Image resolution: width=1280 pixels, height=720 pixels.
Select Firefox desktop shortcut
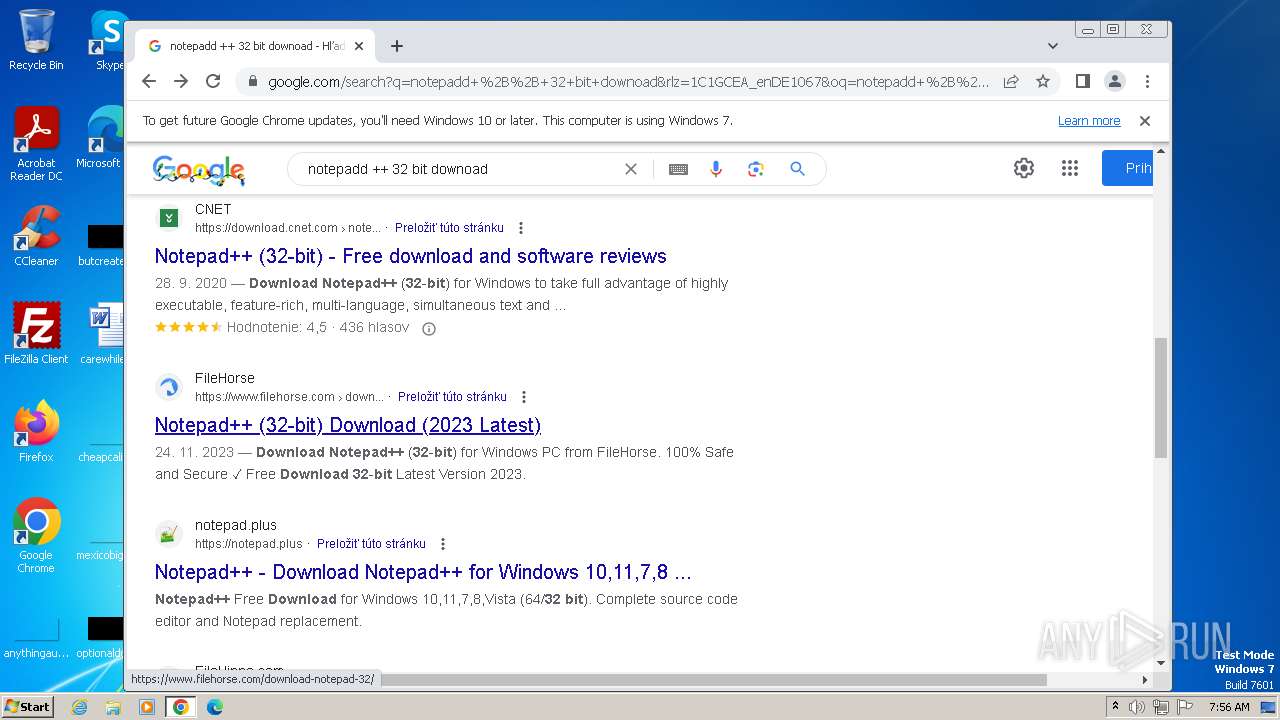point(36,432)
